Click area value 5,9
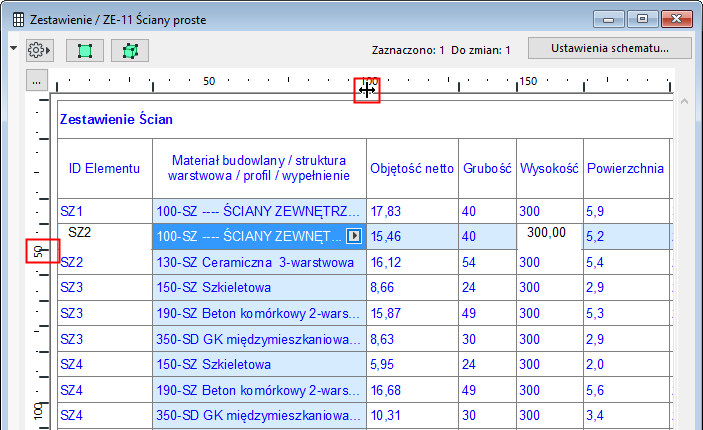 (x=595, y=211)
